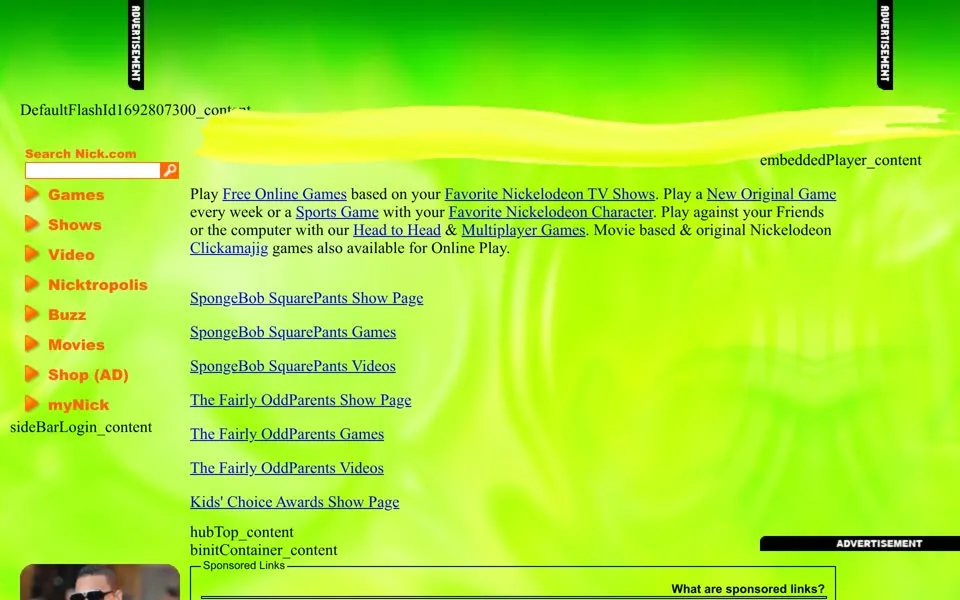Screen dimensions: 960x600
Task: Open SpongeBob SquarePants Games link
Action: [293, 332]
